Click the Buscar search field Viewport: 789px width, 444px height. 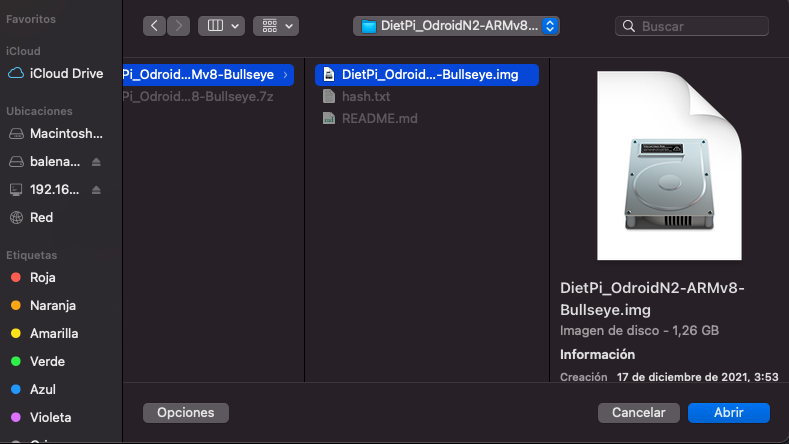coord(691,26)
